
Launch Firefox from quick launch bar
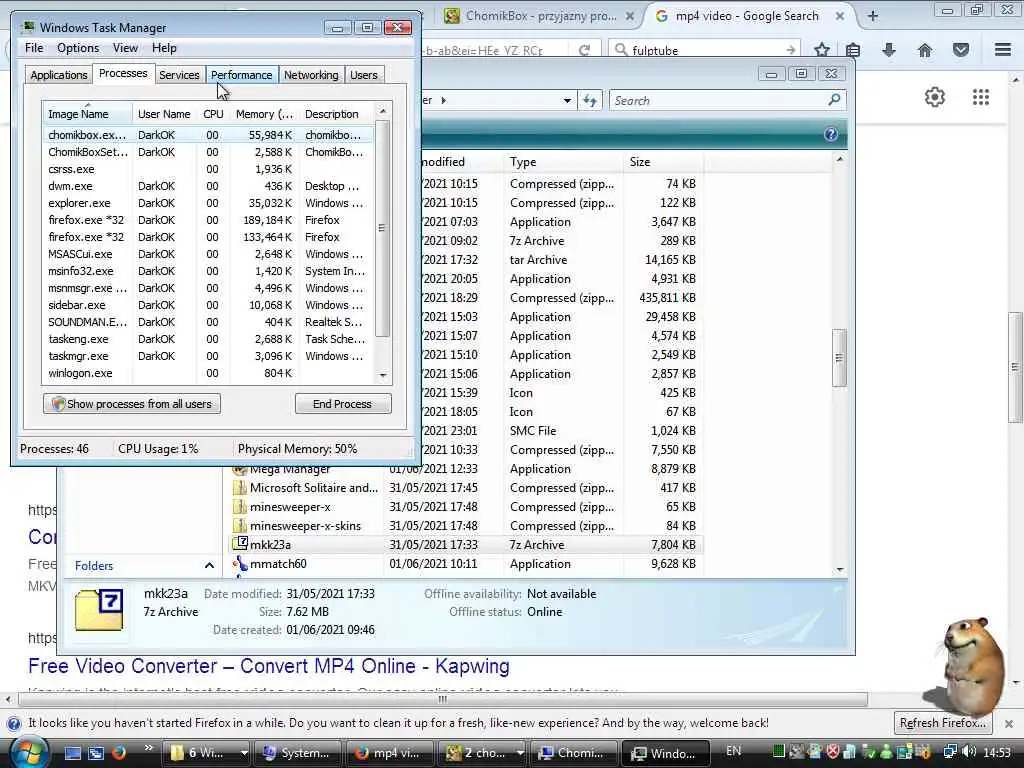(119, 753)
